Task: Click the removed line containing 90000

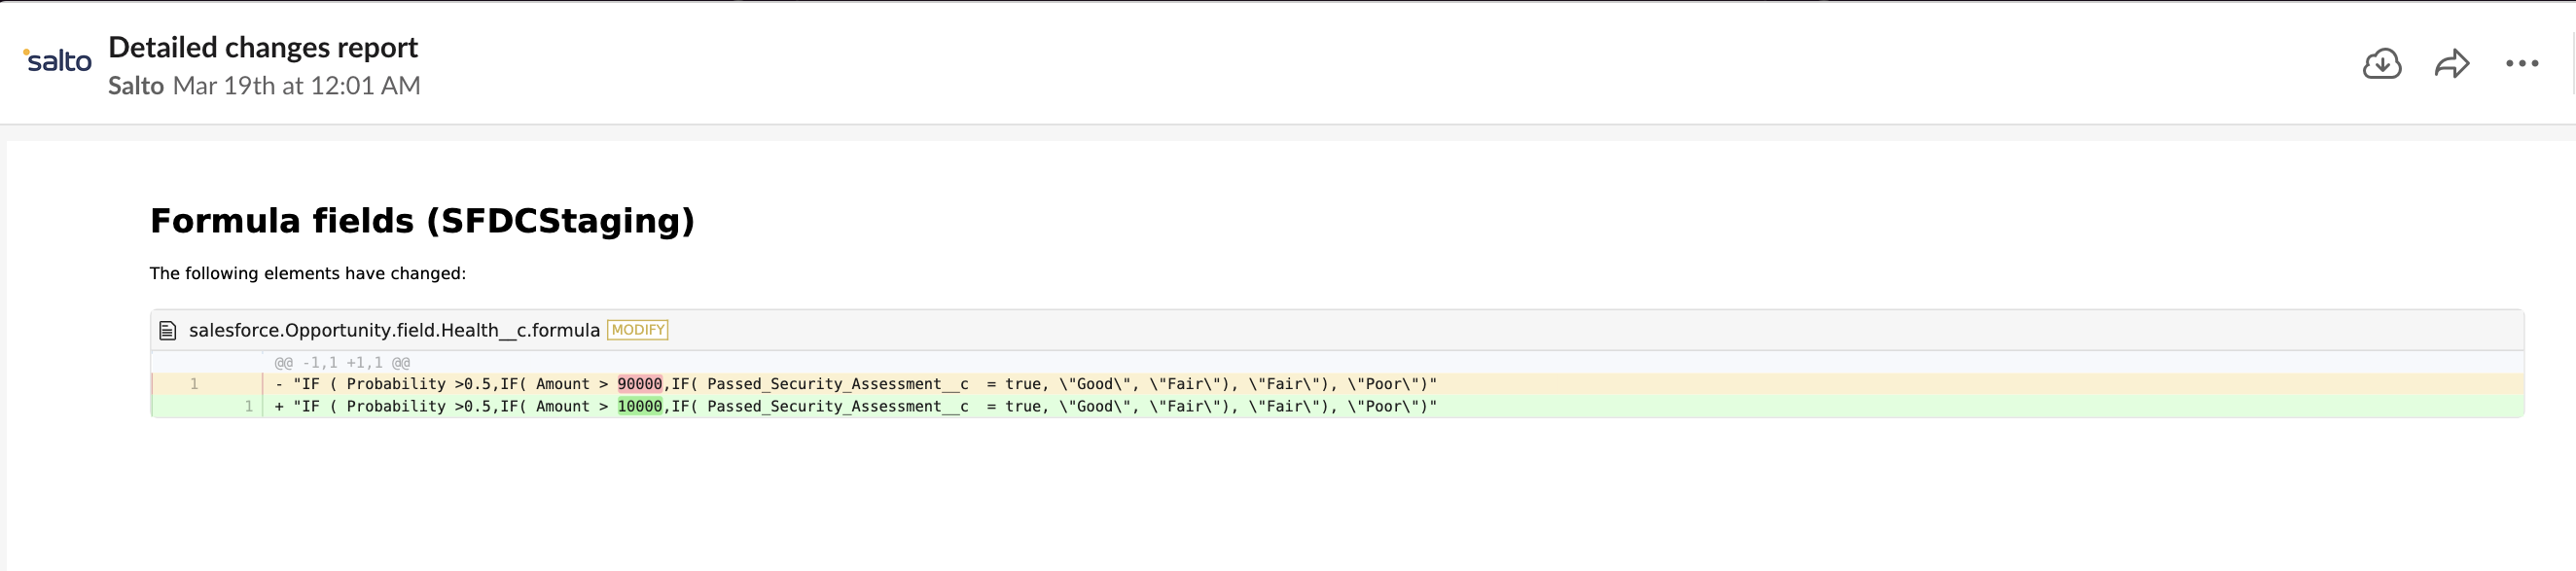Action: [1337, 384]
